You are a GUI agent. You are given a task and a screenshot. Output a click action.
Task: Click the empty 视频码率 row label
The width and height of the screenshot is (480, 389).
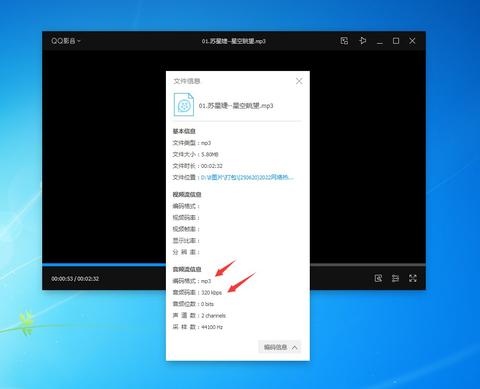coord(186,218)
